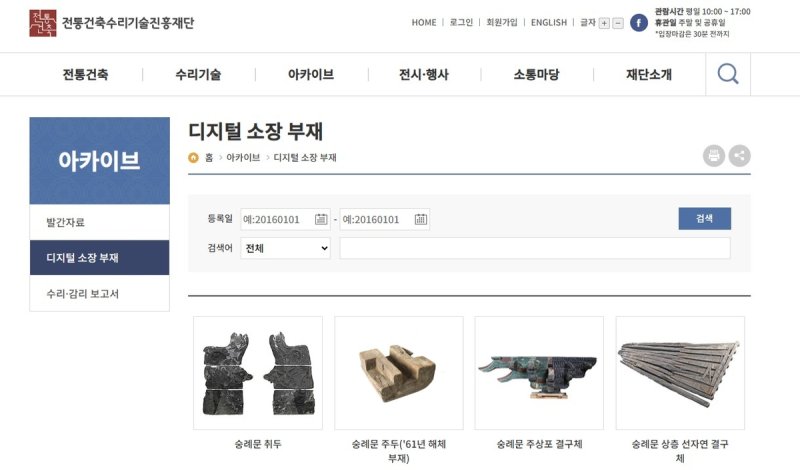
Task: Go to HOME link in top bar
Action: [424, 22]
